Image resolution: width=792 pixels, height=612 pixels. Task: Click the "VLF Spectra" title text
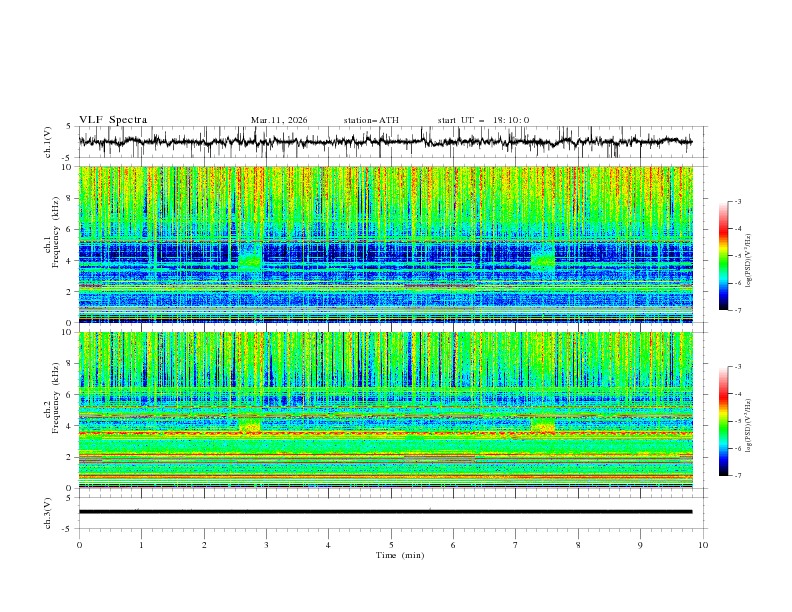[113, 120]
